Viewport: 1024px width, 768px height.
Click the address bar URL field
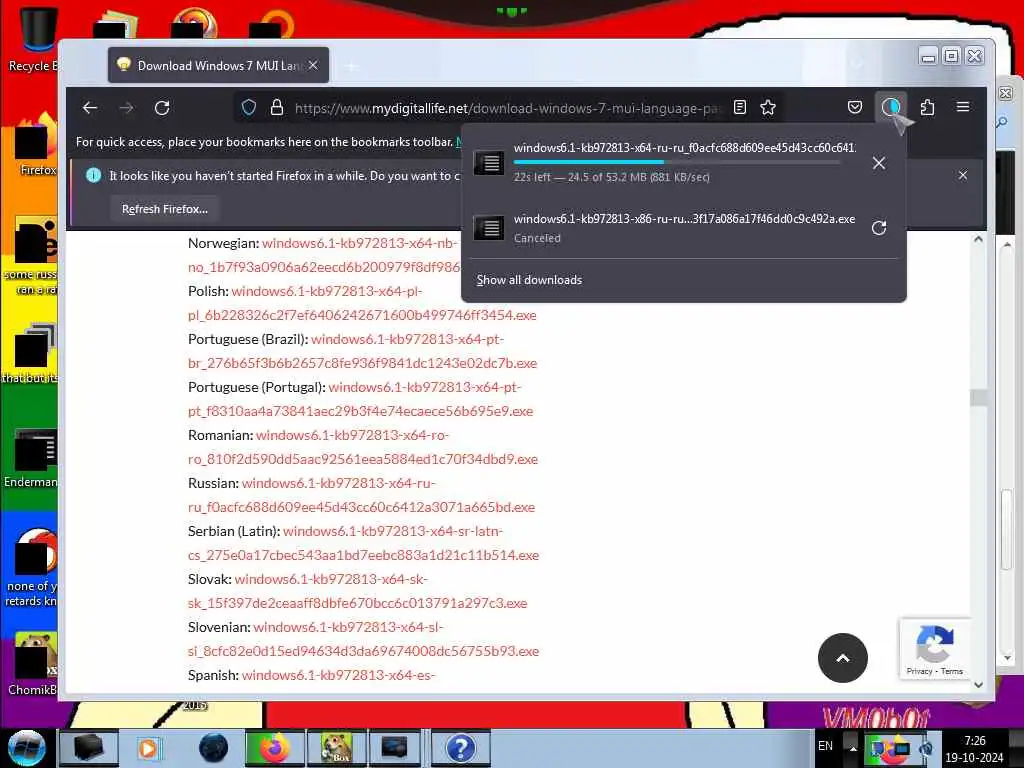coord(507,108)
